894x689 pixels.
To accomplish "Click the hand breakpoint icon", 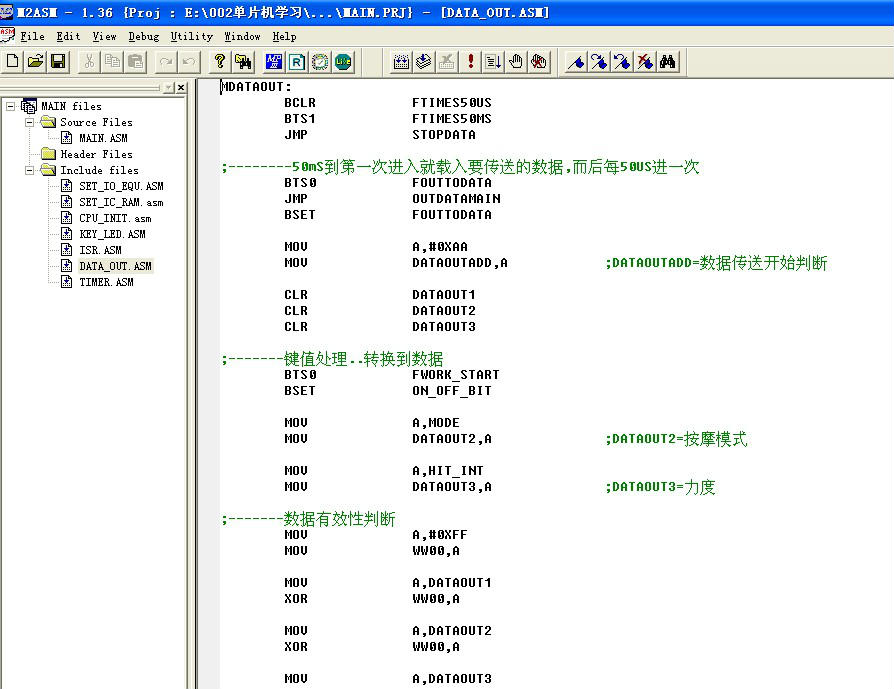I will click(x=516, y=62).
